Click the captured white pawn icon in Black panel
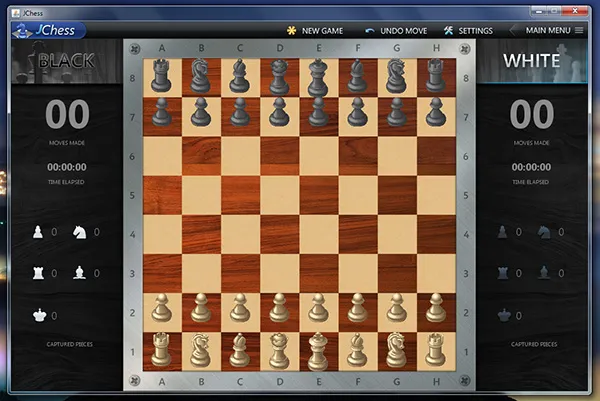This screenshot has height=401, width=600. pyautogui.click(x=39, y=232)
